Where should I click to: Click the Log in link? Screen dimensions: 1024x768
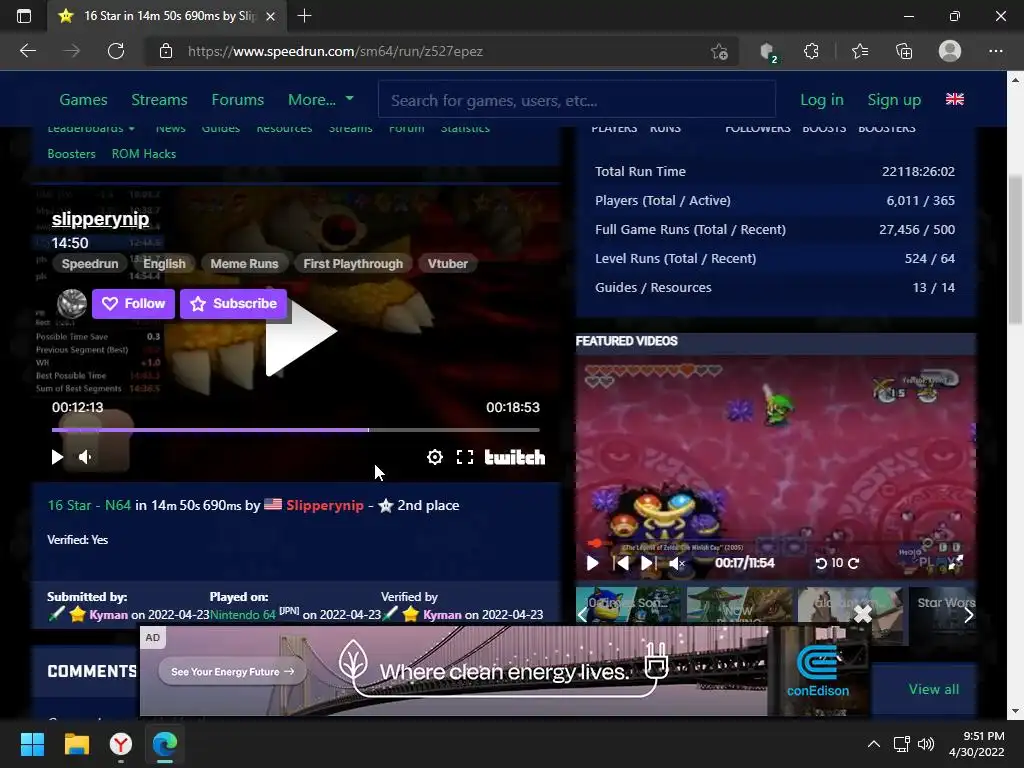[822, 100]
